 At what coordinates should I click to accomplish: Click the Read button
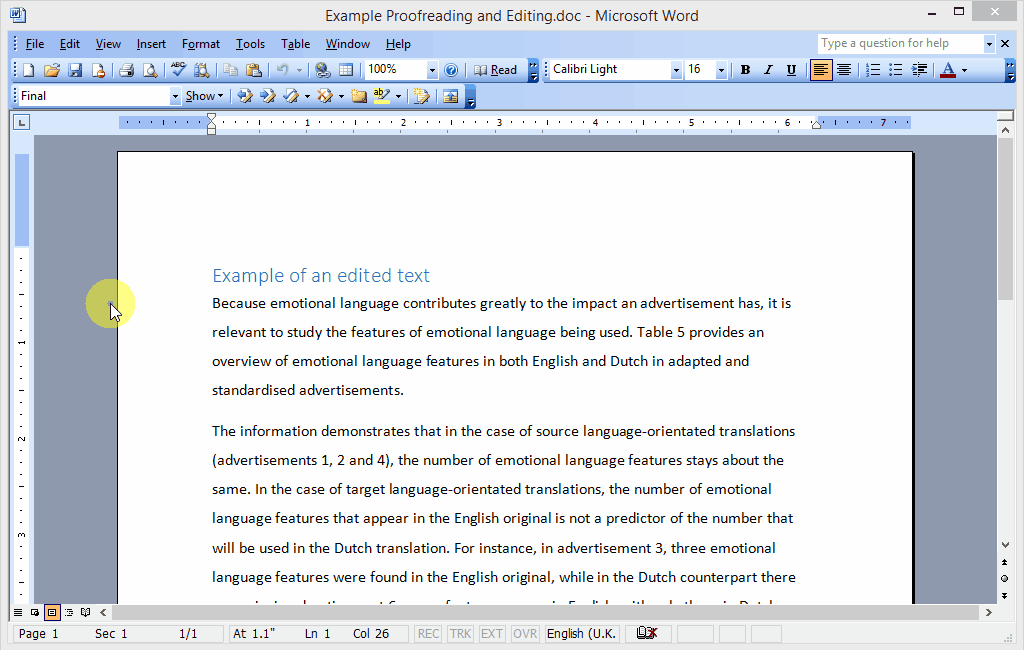(496, 70)
